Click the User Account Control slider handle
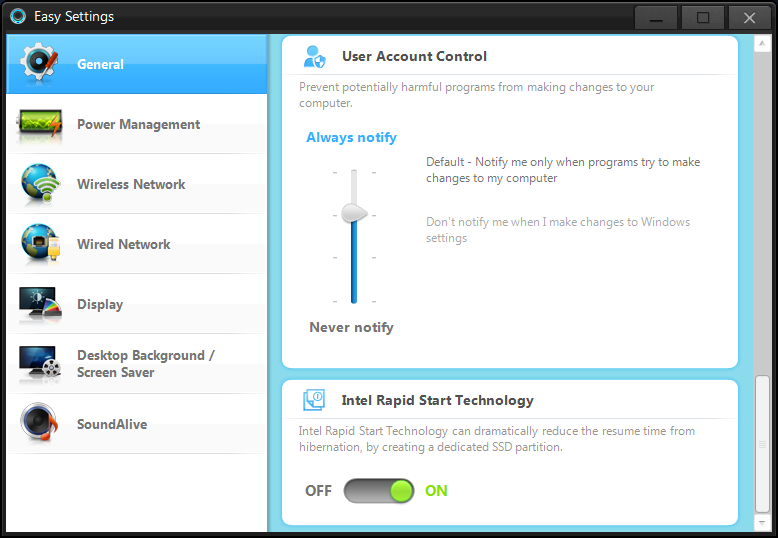This screenshot has height=538, width=778. (x=354, y=212)
